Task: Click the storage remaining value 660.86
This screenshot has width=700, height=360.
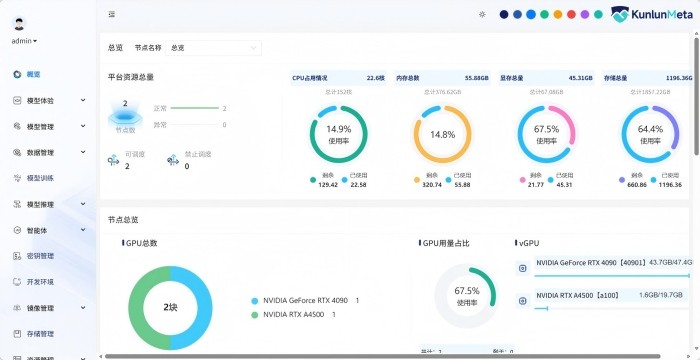Action: click(x=637, y=184)
